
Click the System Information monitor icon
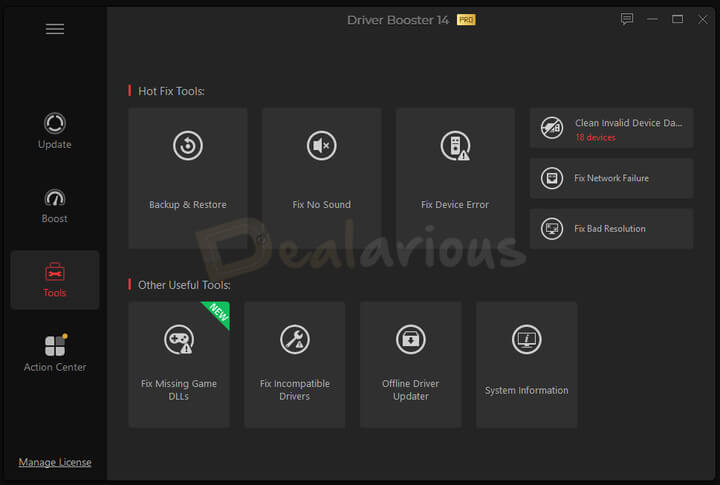tap(526, 340)
